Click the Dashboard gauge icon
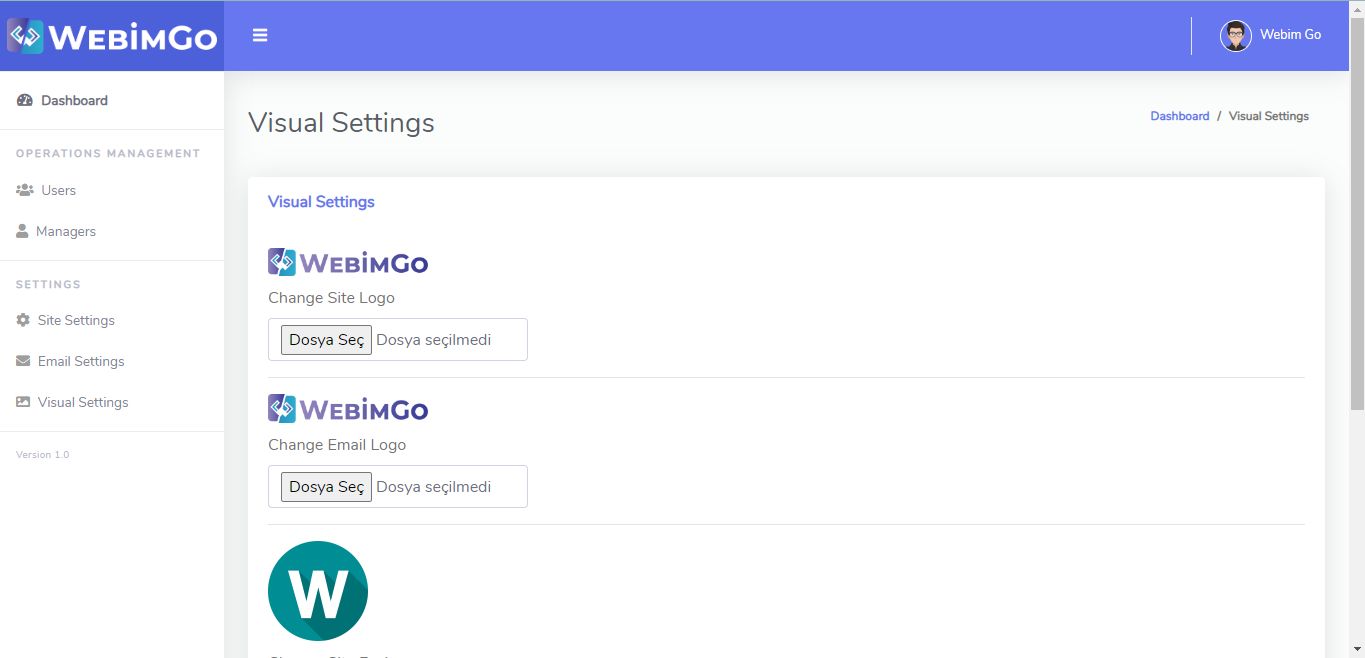 (25, 100)
